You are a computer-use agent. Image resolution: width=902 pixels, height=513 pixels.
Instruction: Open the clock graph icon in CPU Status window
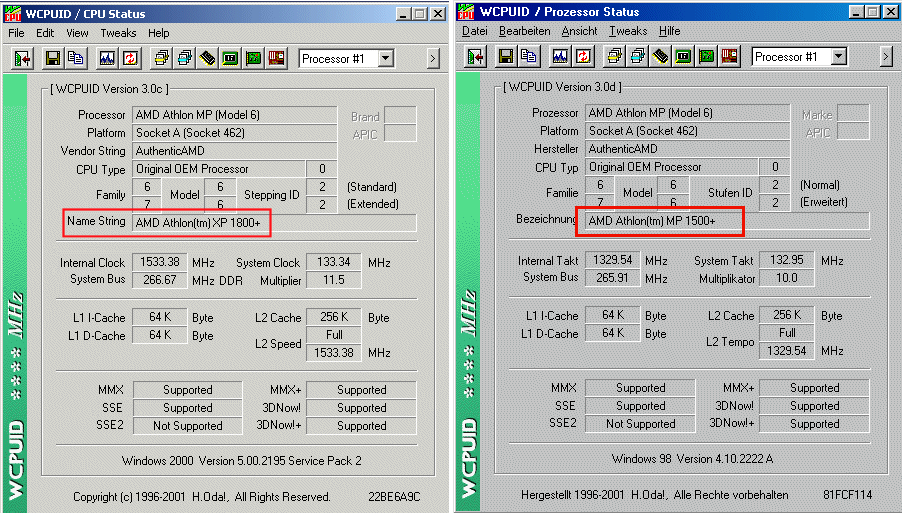[x=107, y=58]
